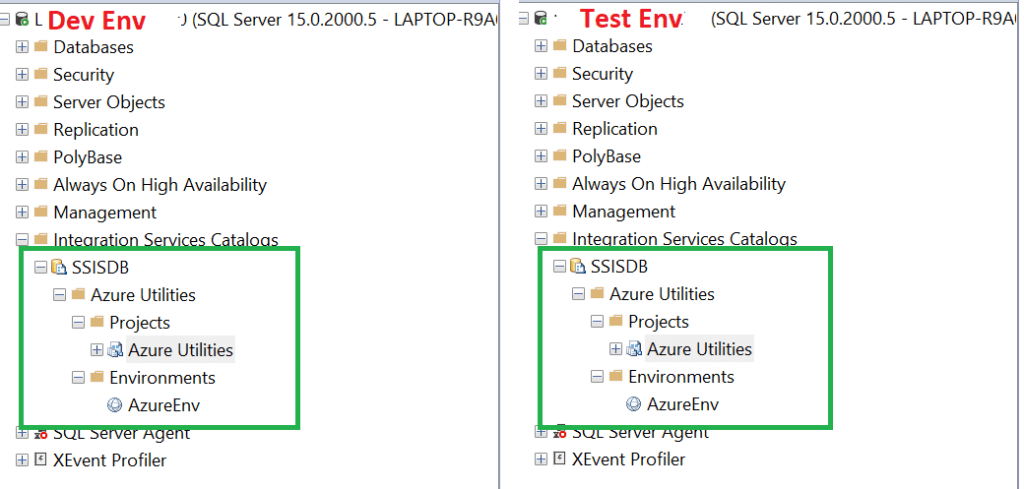Click the SQL Server Agent icon in Dev Env

[x=41, y=433]
